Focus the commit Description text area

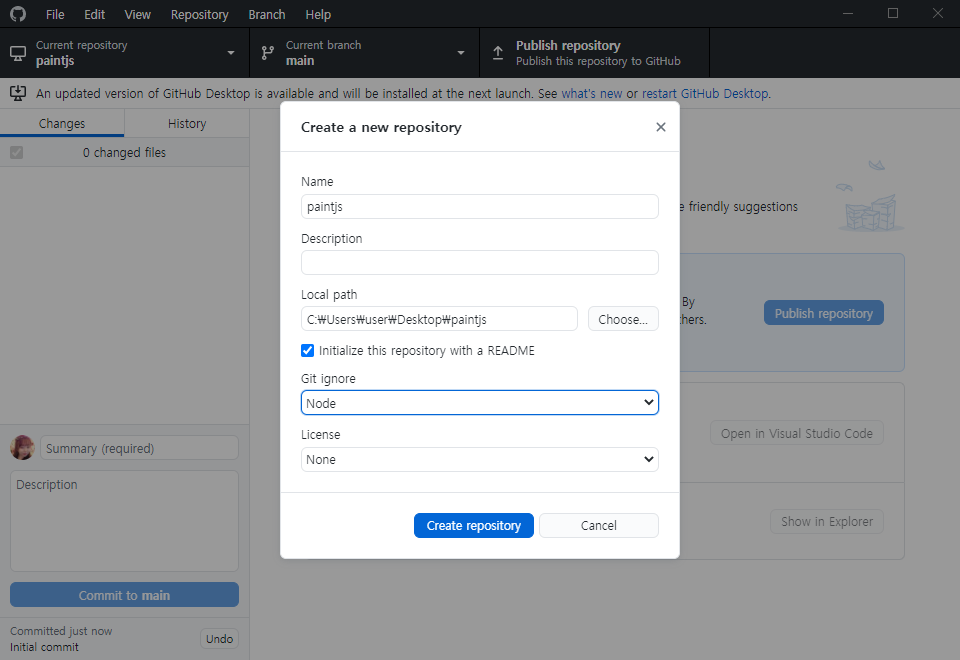pyautogui.click(x=124, y=521)
